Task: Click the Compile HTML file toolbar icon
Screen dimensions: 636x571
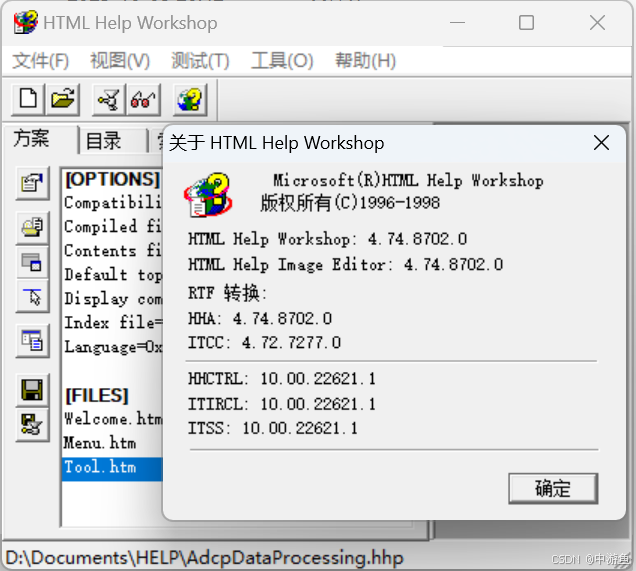Action: pyautogui.click(x=109, y=99)
